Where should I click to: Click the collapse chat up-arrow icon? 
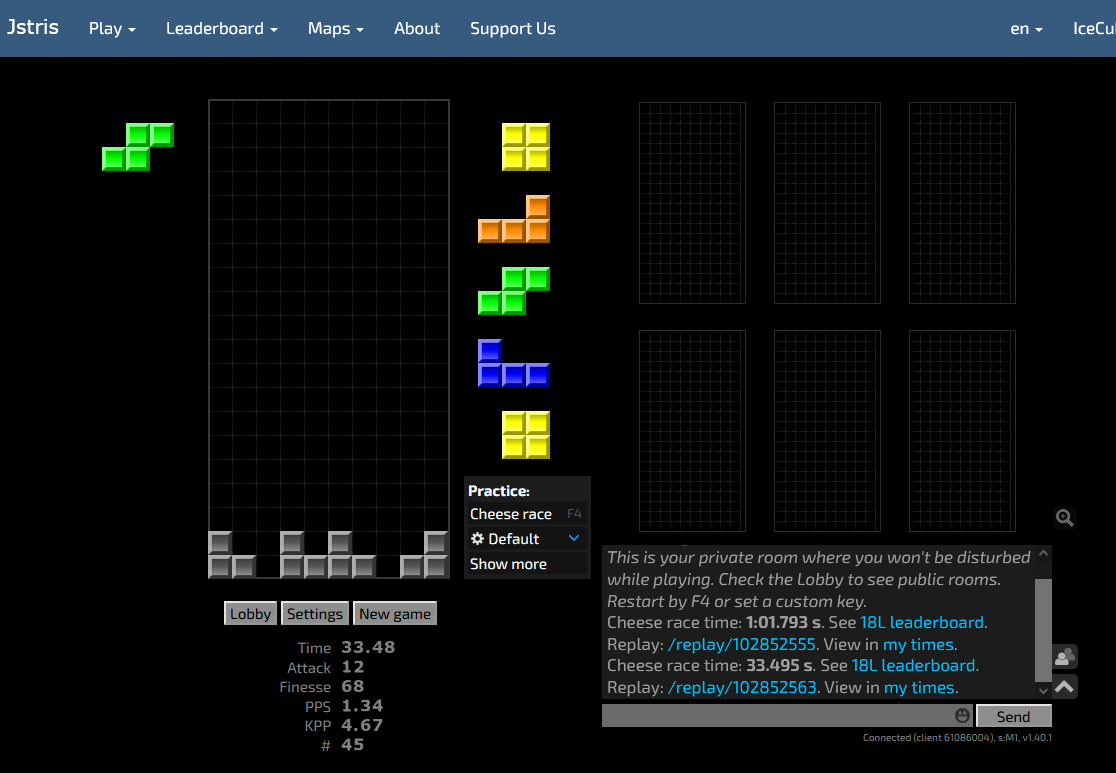[1064, 686]
